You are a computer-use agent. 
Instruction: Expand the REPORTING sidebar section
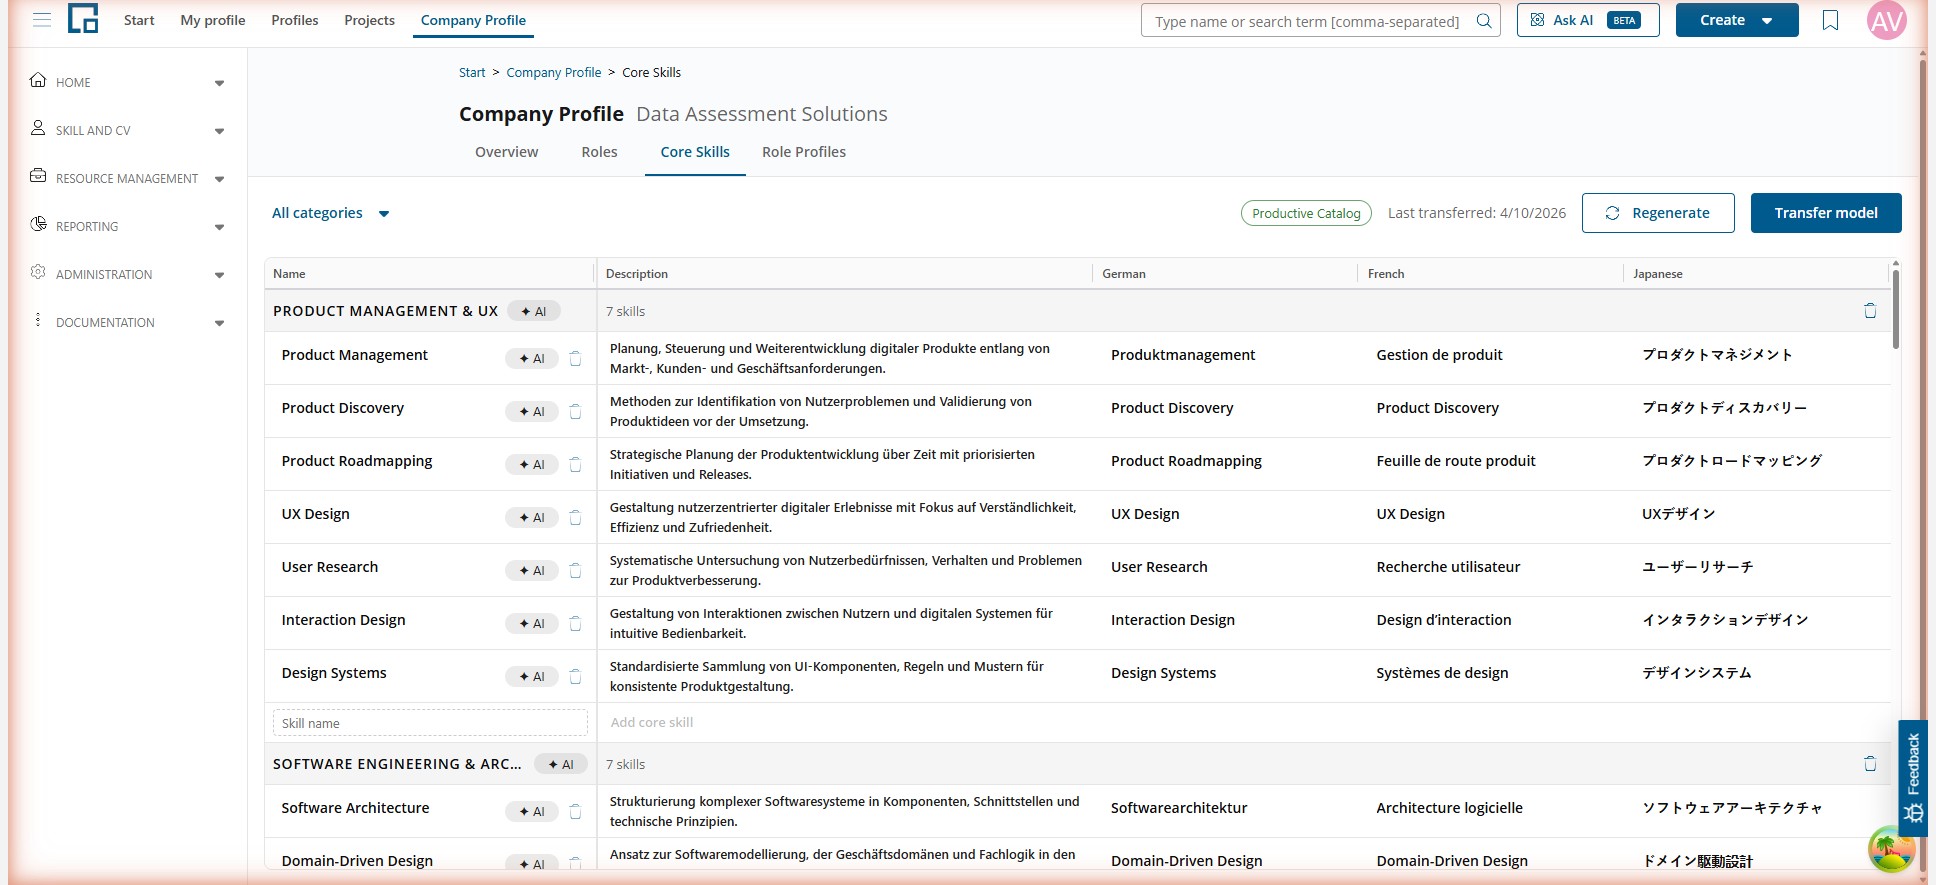(127, 226)
